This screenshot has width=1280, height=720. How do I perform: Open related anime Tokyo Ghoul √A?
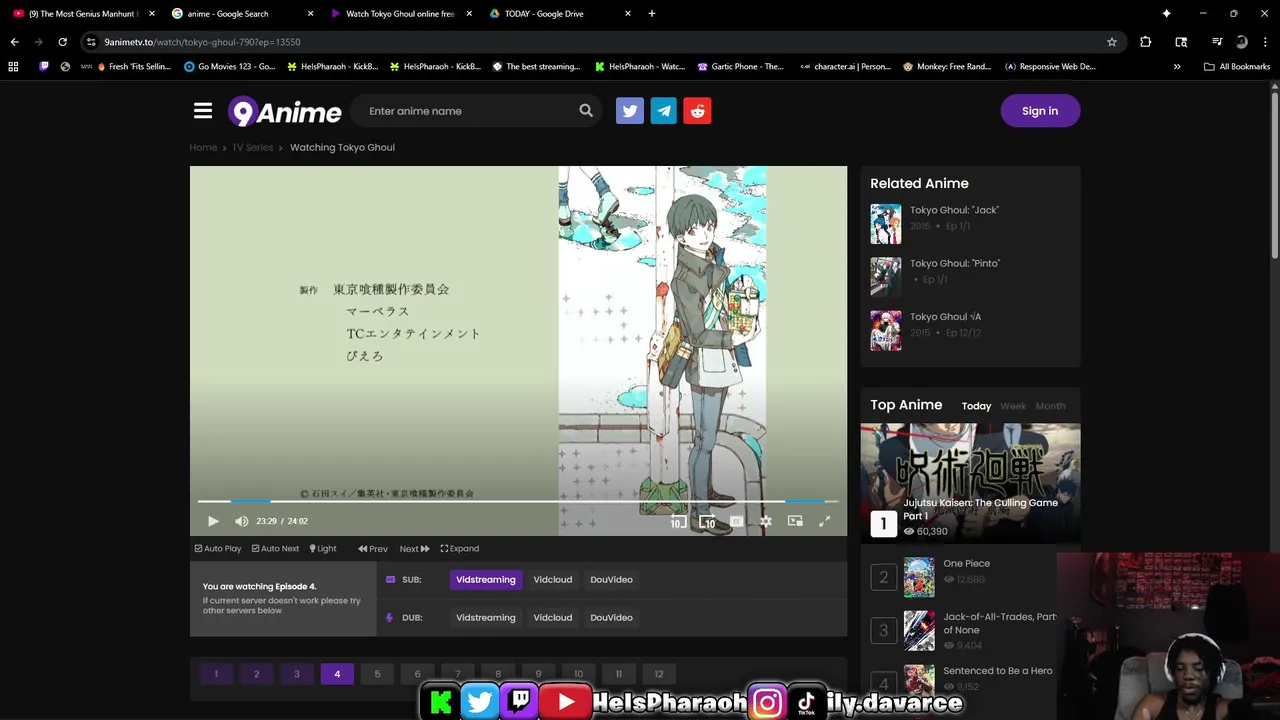click(945, 317)
